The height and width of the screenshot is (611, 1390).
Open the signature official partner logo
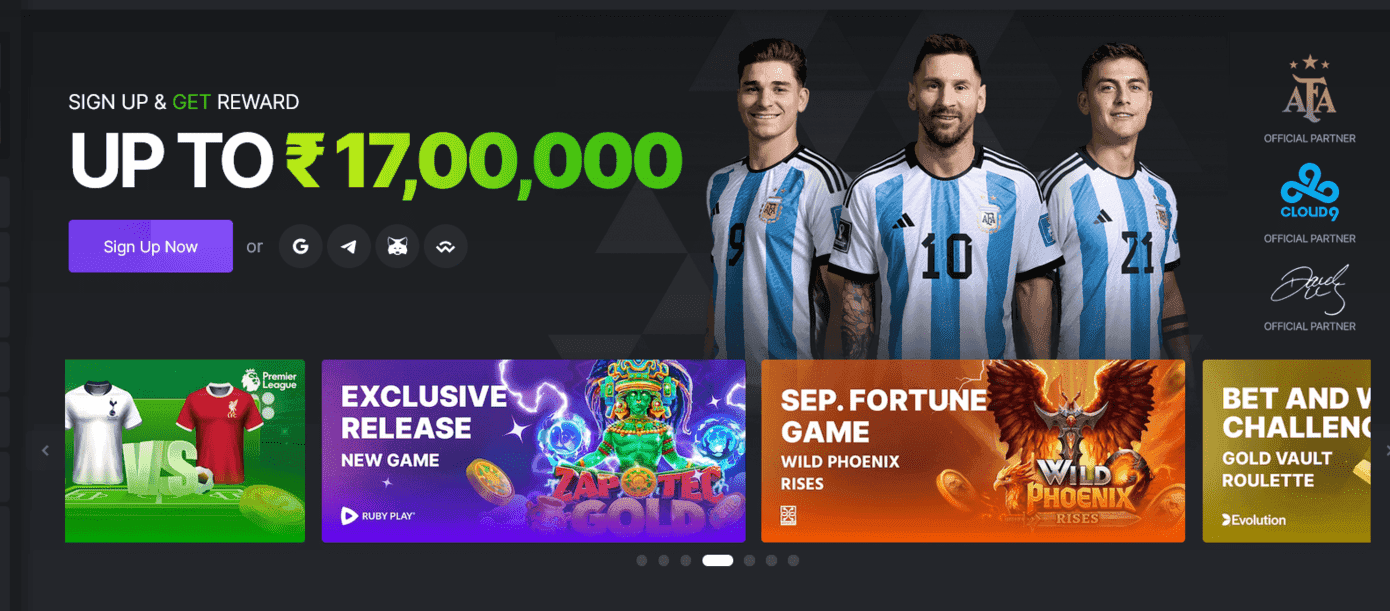tap(1309, 289)
